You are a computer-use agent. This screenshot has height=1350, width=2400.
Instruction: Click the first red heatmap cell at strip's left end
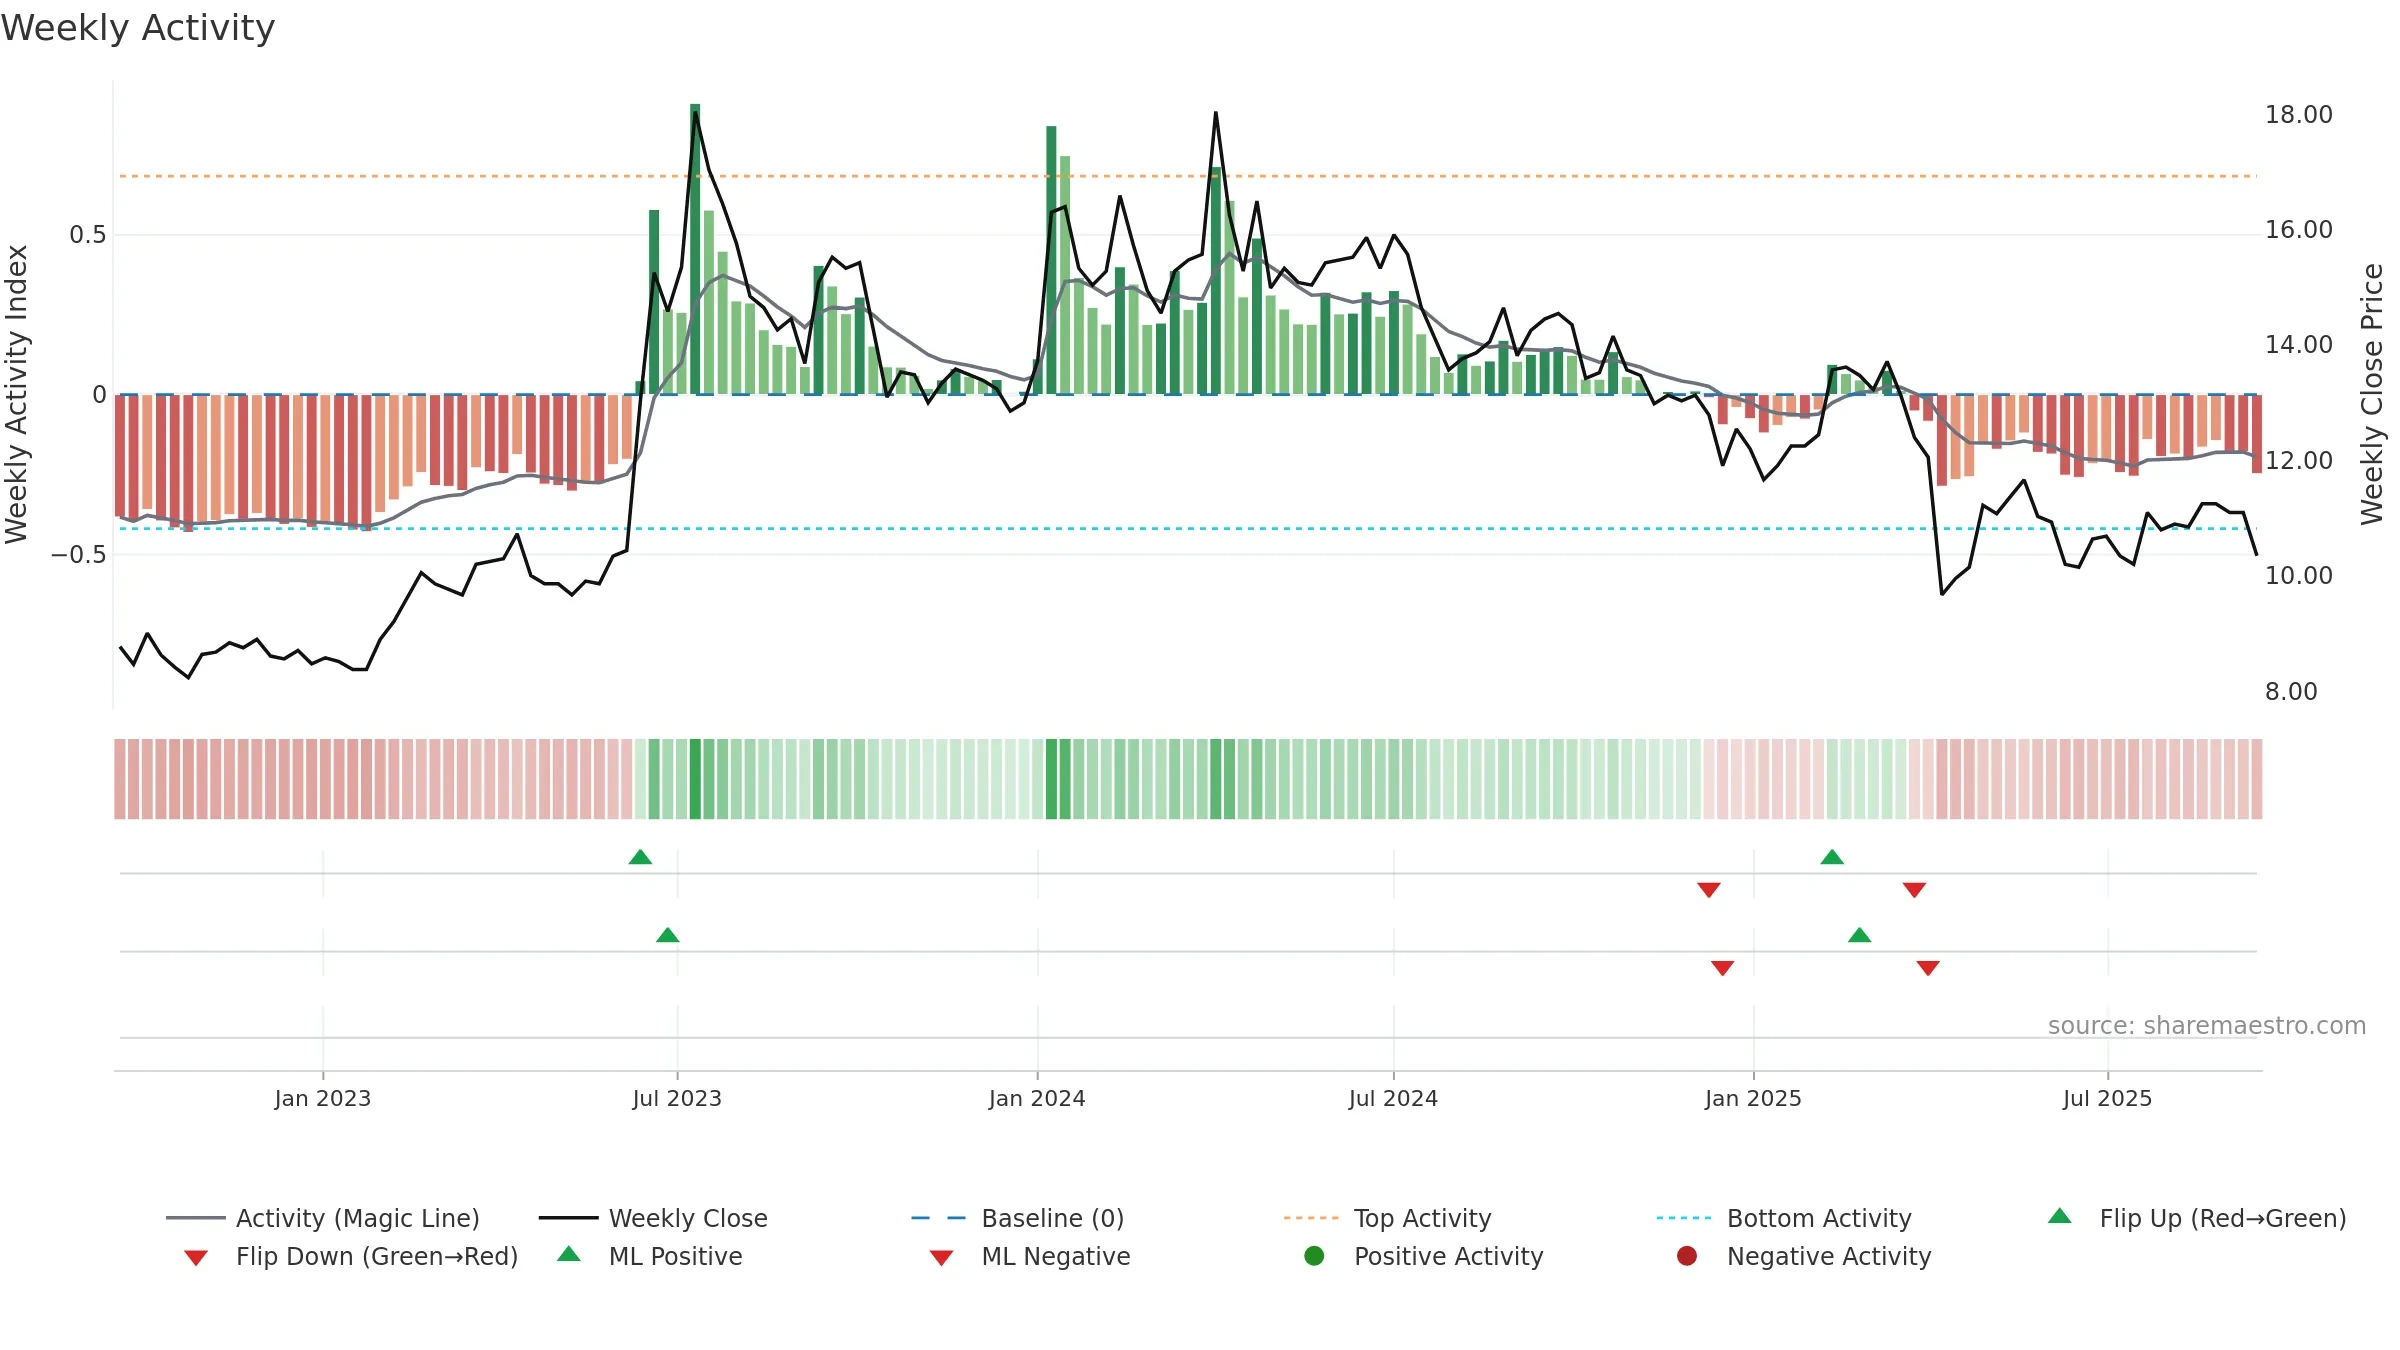[120, 779]
